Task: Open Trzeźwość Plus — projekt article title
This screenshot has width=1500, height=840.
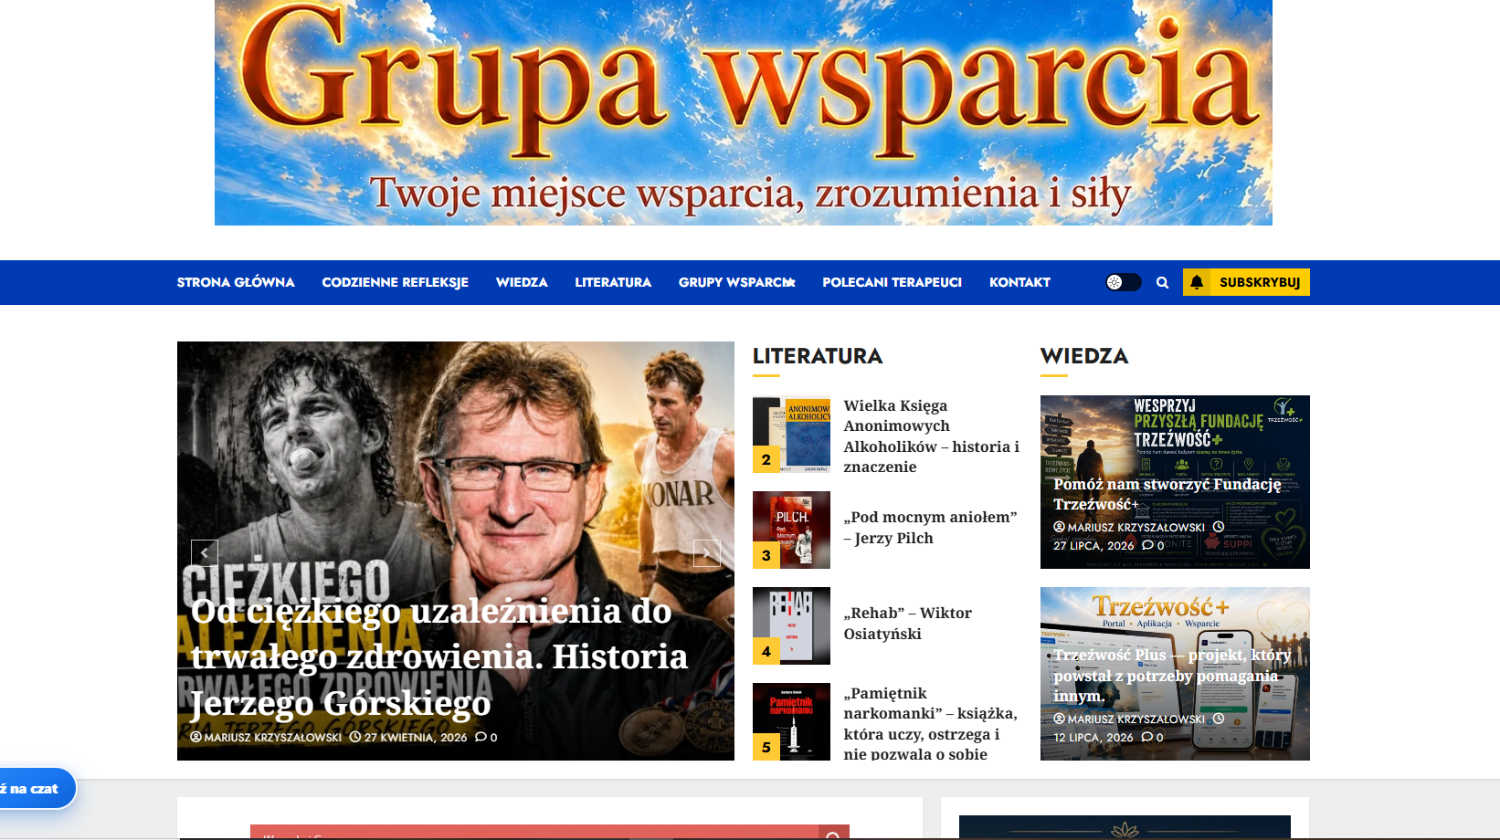Action: [1172, 676]
